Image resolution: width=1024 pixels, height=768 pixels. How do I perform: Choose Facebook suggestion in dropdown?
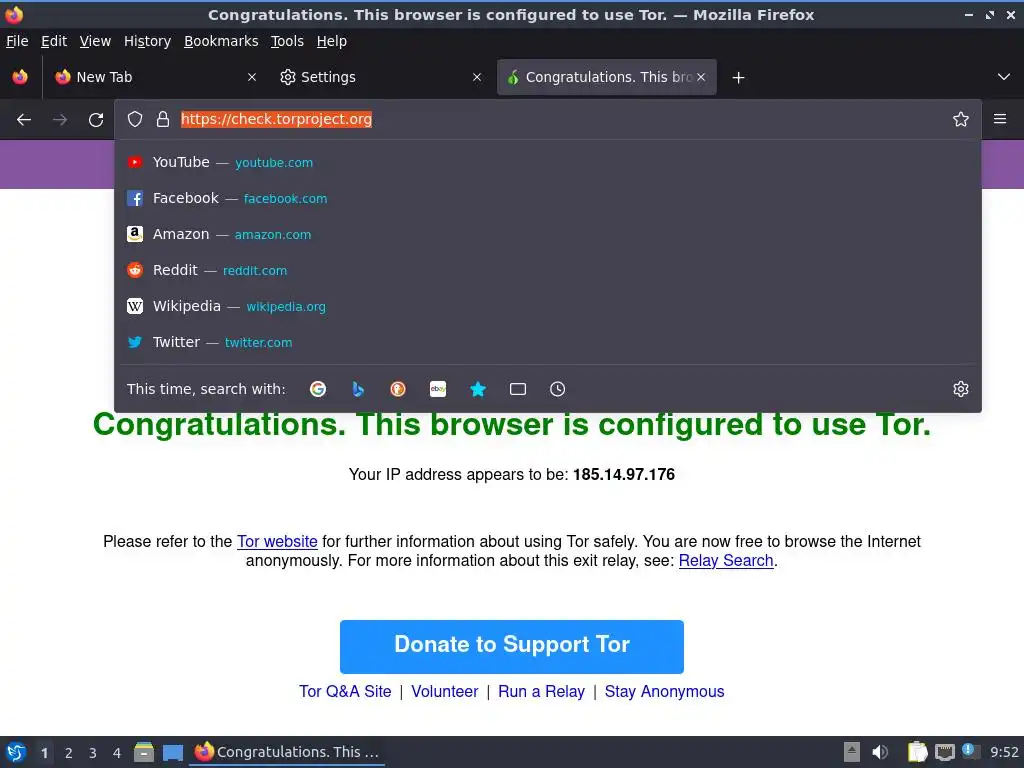click(547, 198)
